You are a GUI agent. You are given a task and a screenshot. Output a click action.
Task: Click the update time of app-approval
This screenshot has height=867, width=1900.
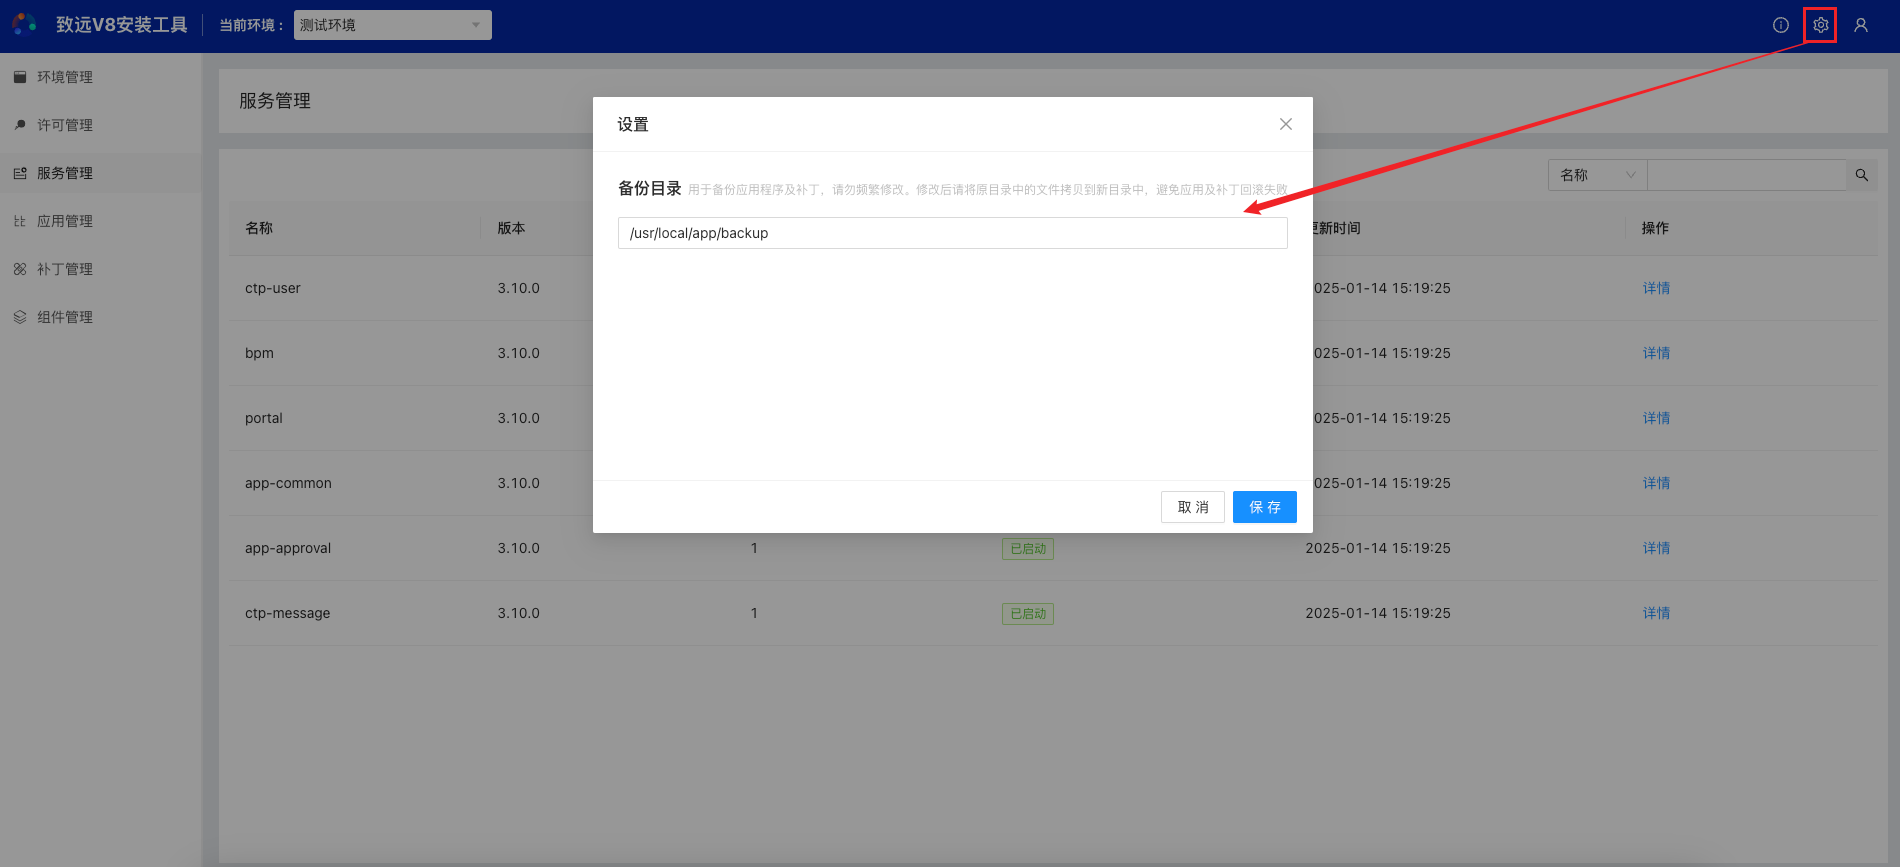(x=1378, y=548)
